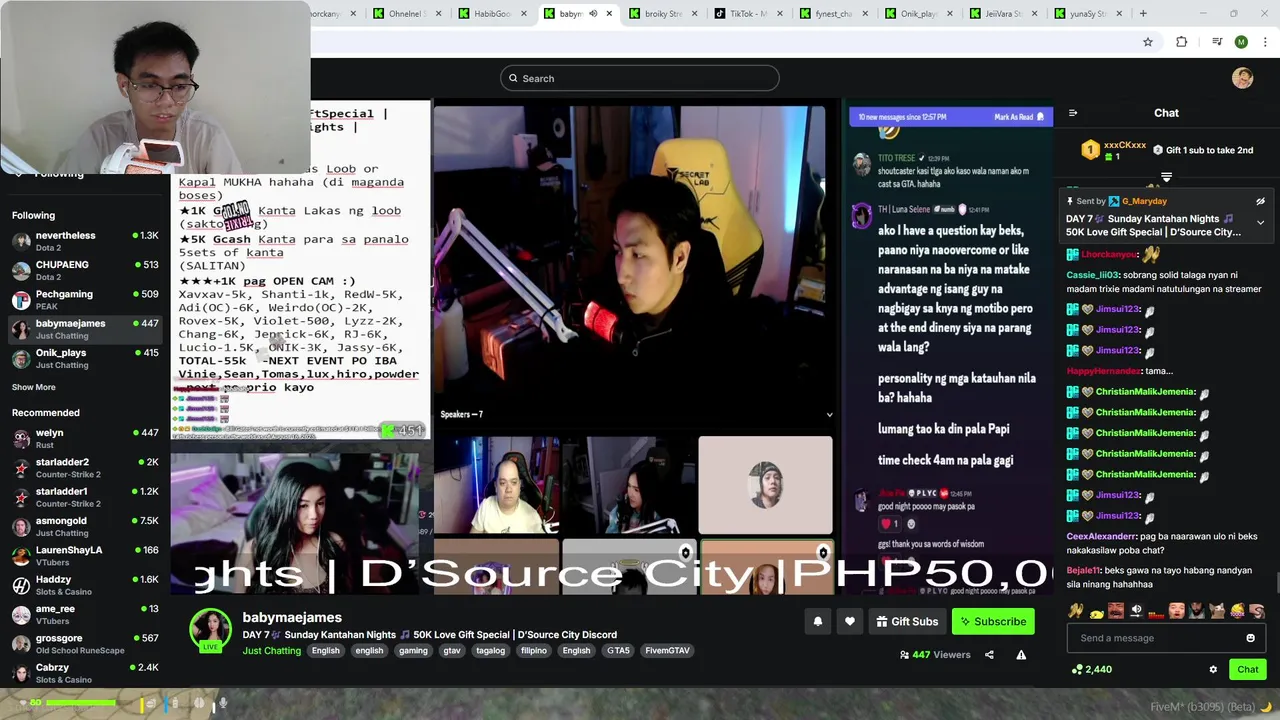Open chat settings gear

[x=1213, y=669]
